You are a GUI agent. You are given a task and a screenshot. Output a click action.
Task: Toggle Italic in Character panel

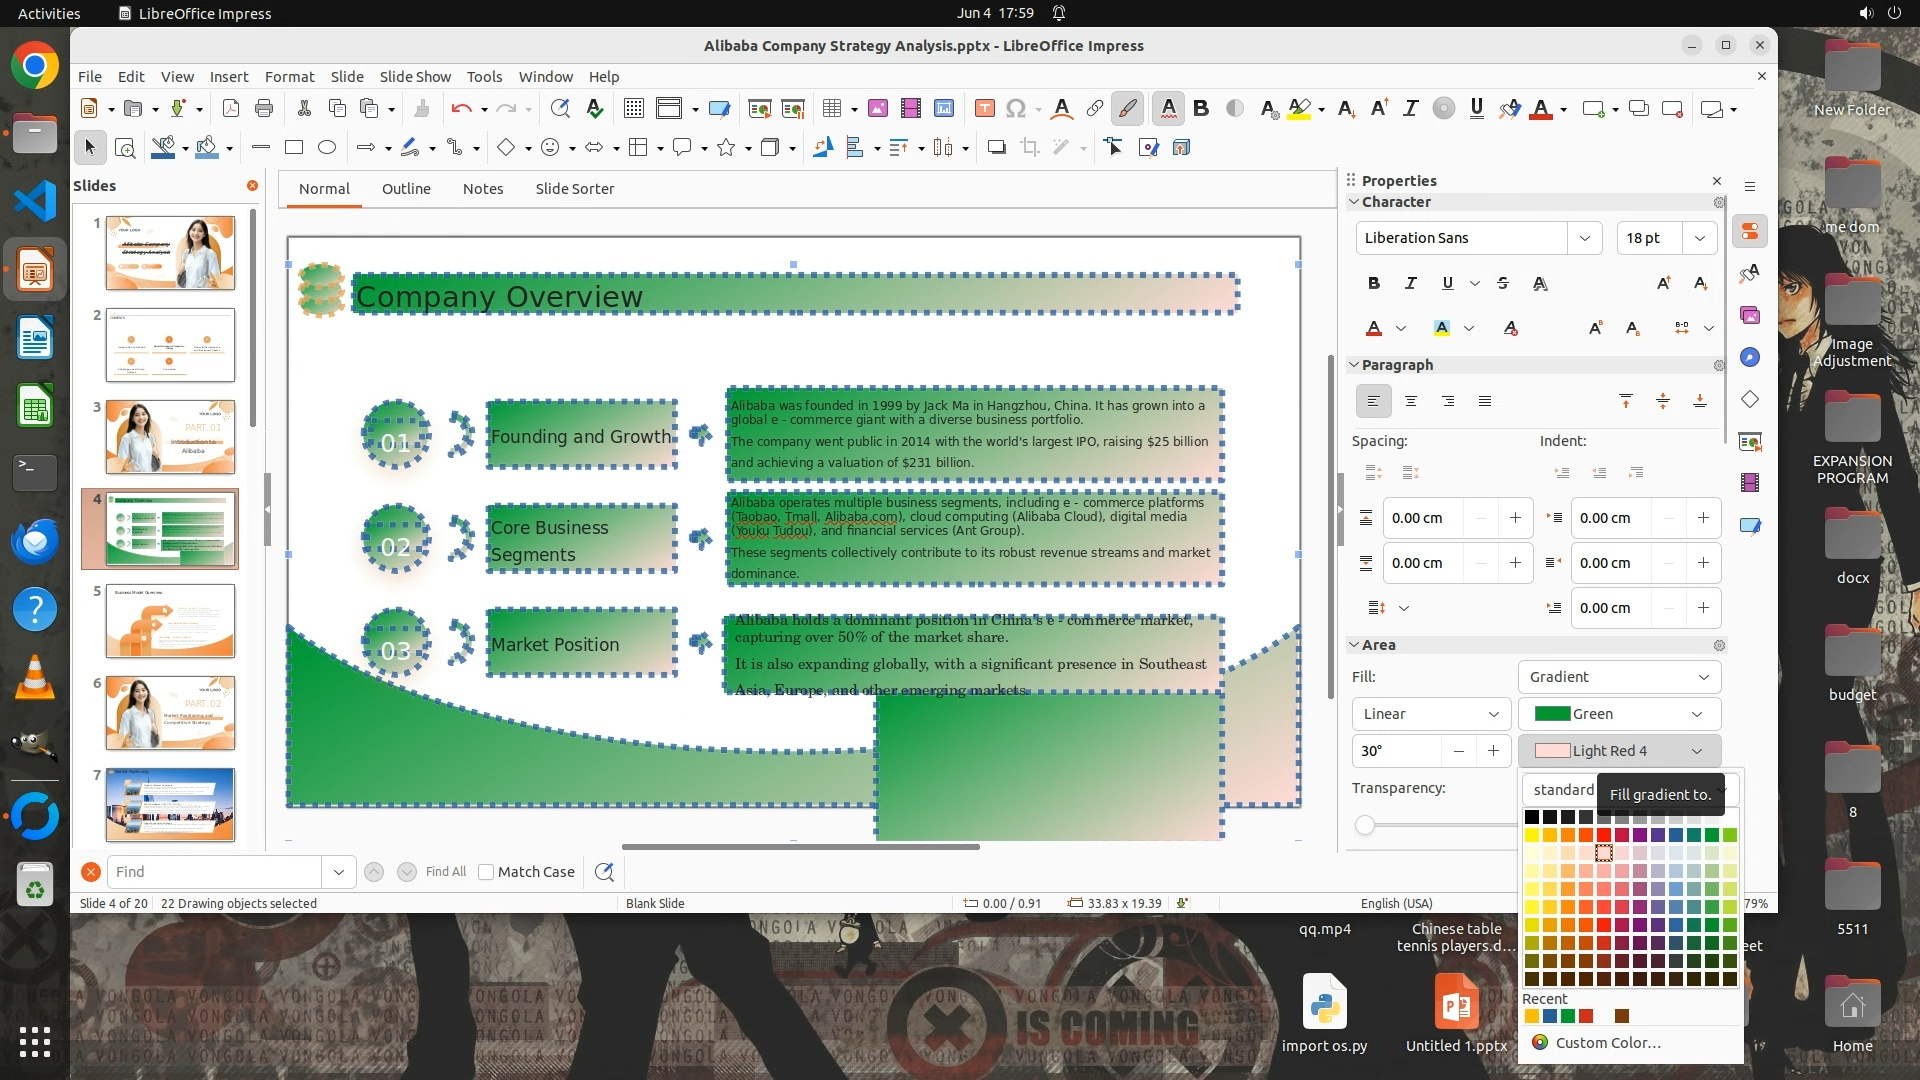point(1410,283)
